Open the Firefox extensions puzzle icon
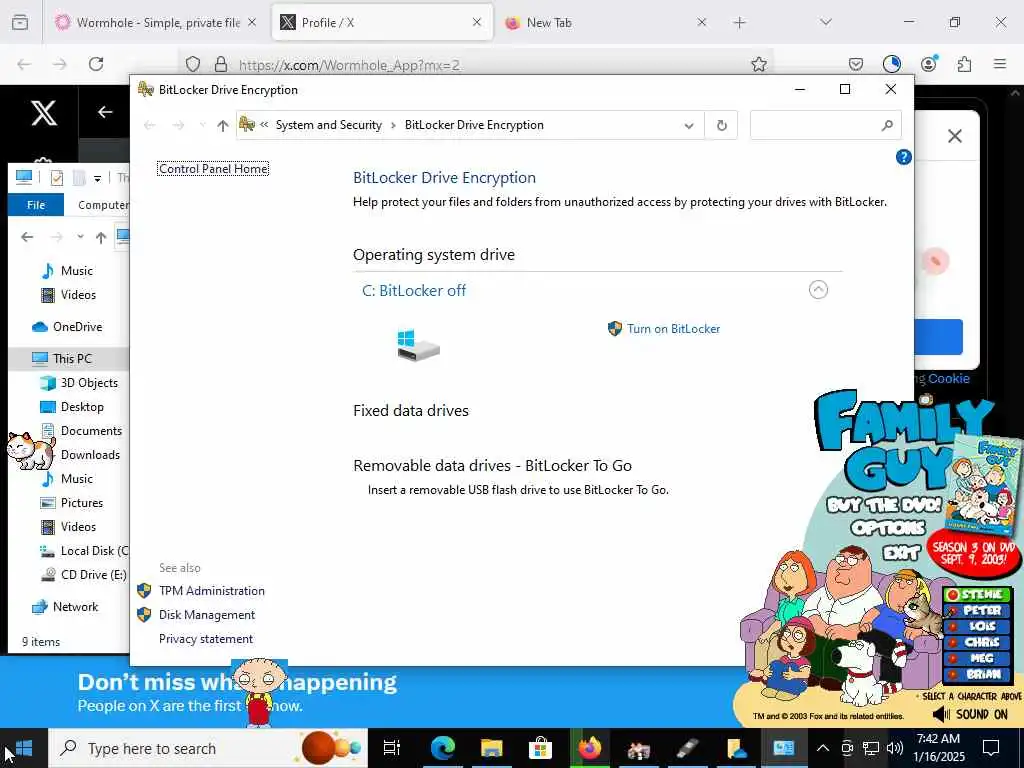Image resolution: width=1024 pixels, height=768 pixels. tap(964, 64)
